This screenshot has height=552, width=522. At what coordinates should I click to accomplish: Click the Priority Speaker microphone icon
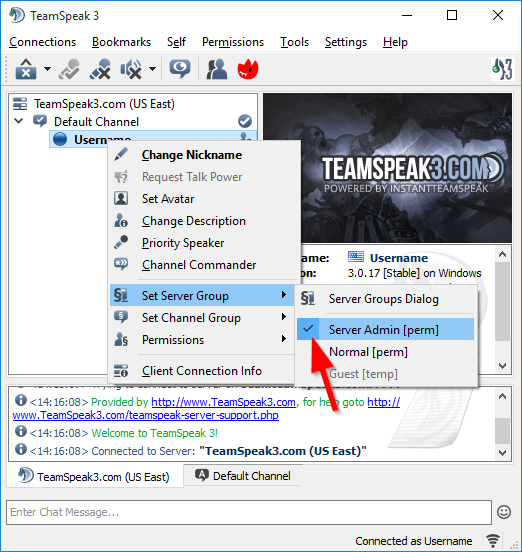(x=121, y=243)
